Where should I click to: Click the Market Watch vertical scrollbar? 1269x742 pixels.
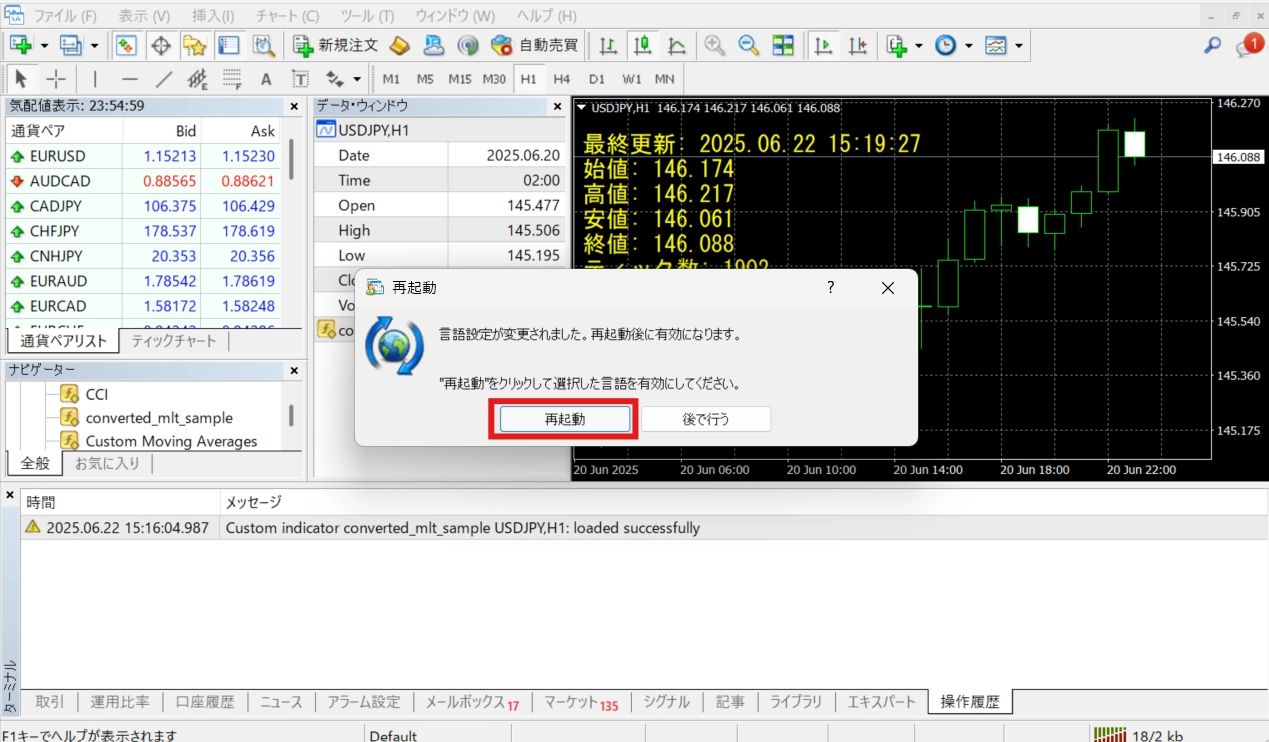(x=291, y=160)
